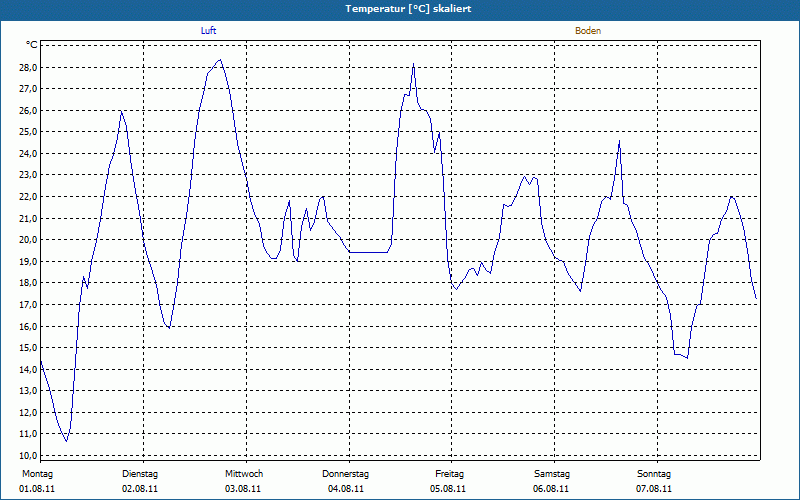Click the 22,0 y-axis value
Image resolution: width=800 pixels, height=500 pixels.
click(x=28, y=196)
